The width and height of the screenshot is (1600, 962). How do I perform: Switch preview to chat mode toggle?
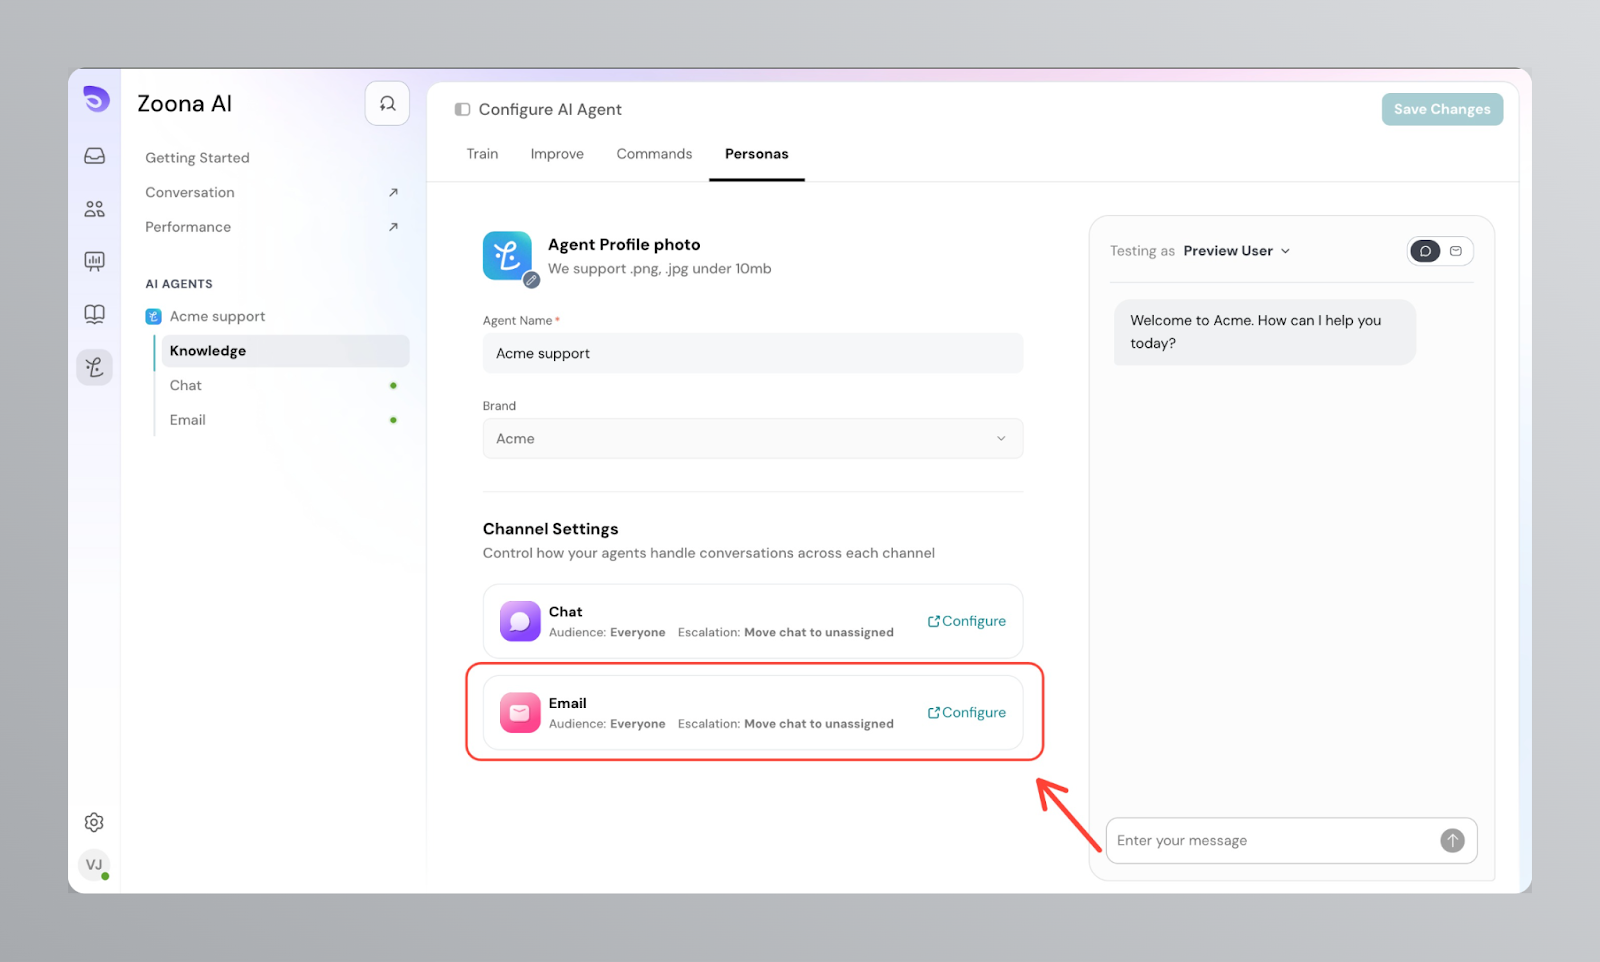(1425, 251)
